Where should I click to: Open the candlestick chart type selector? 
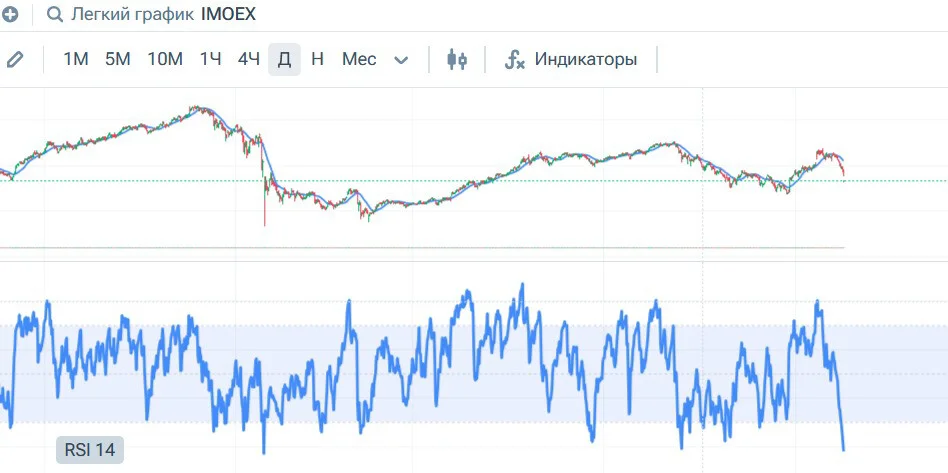pyautogui.click(x=457, y=59)
